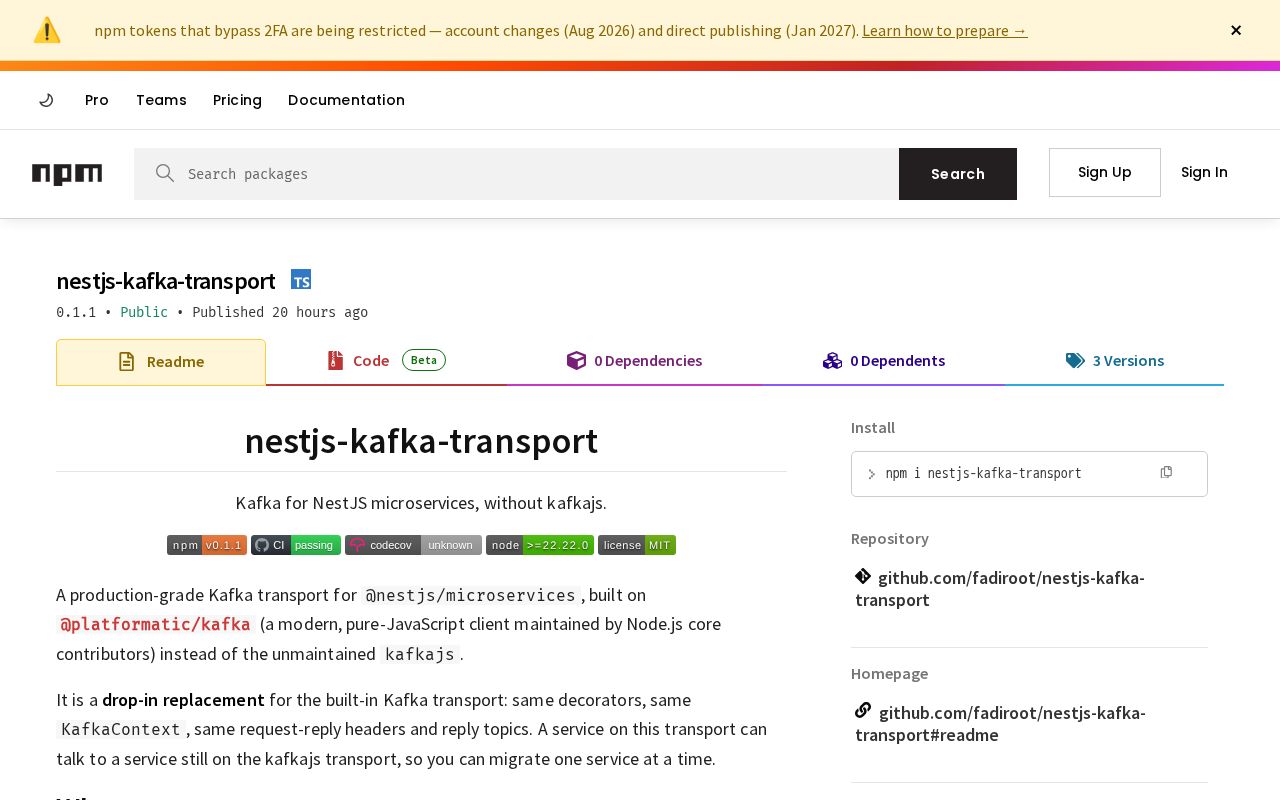
Task: Toggle dark mode with the moon icon
Action: pos(46,100)
